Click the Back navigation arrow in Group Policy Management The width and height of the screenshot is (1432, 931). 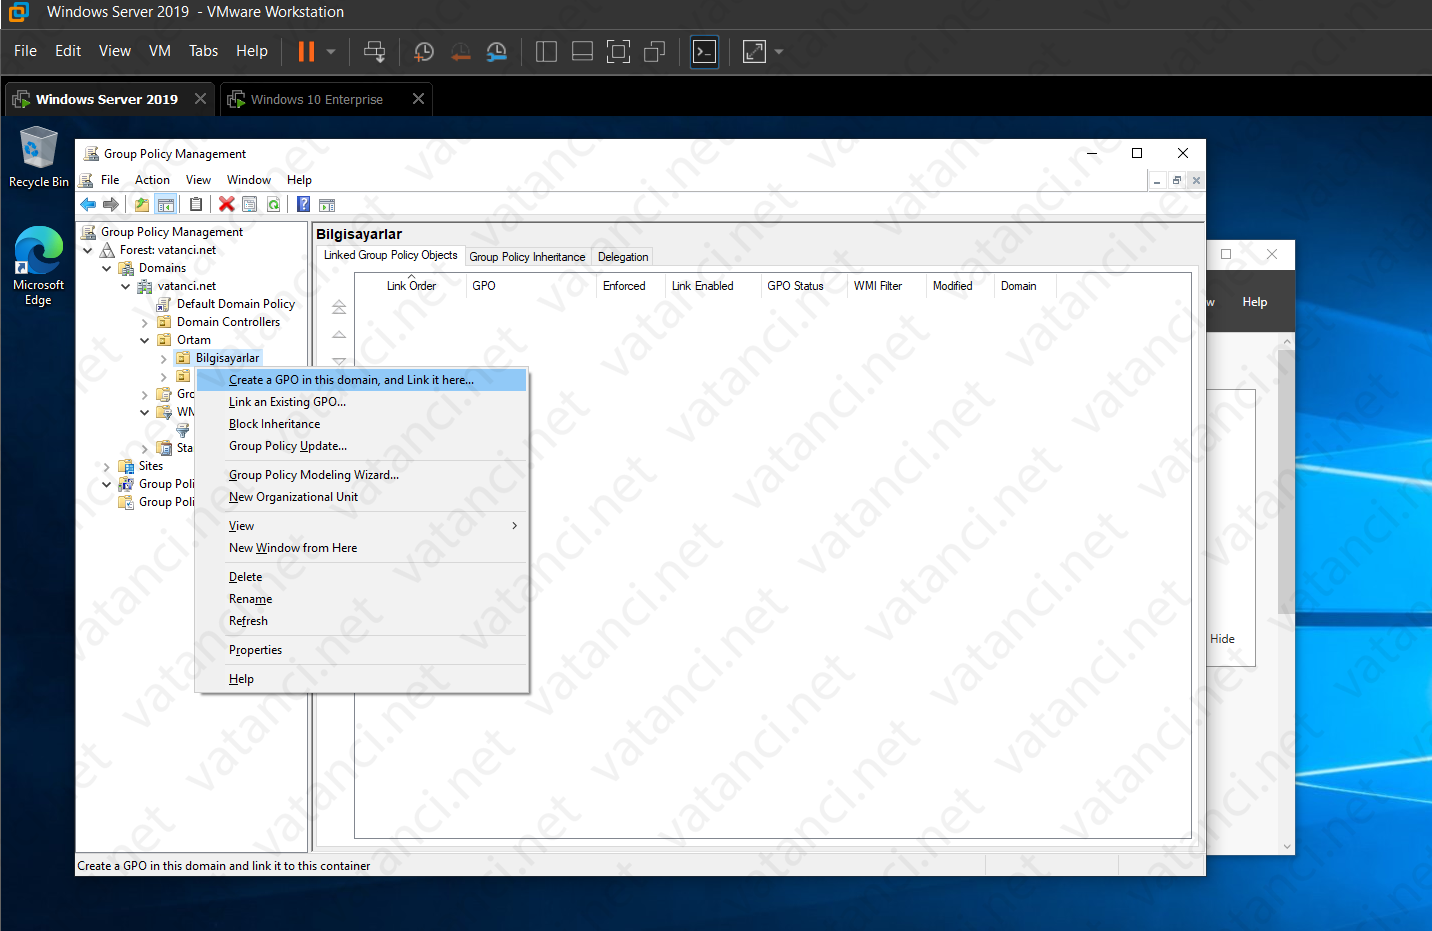point(88,204)
